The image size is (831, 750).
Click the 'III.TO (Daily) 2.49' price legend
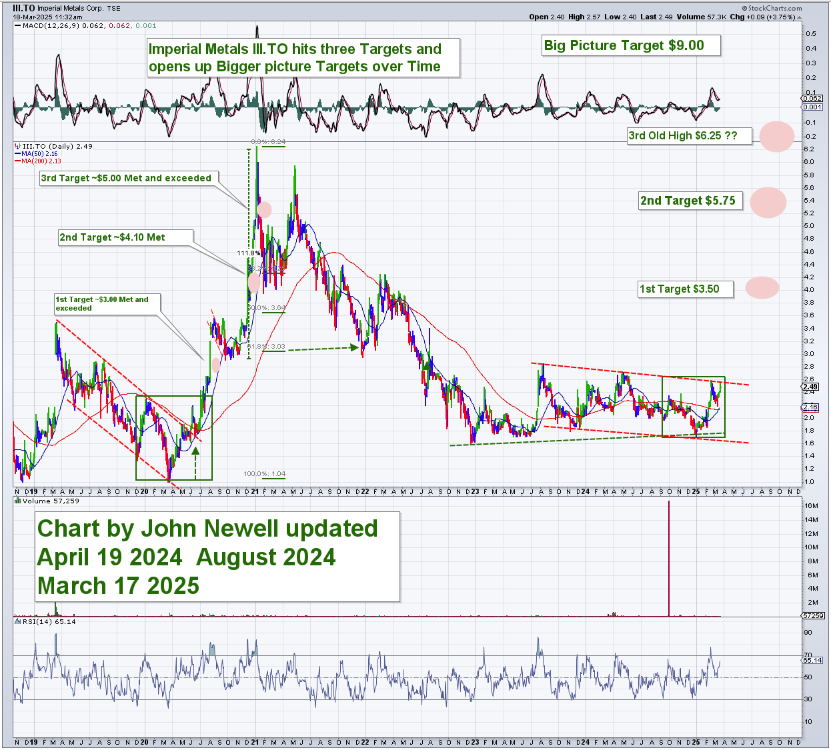(54, 146)
